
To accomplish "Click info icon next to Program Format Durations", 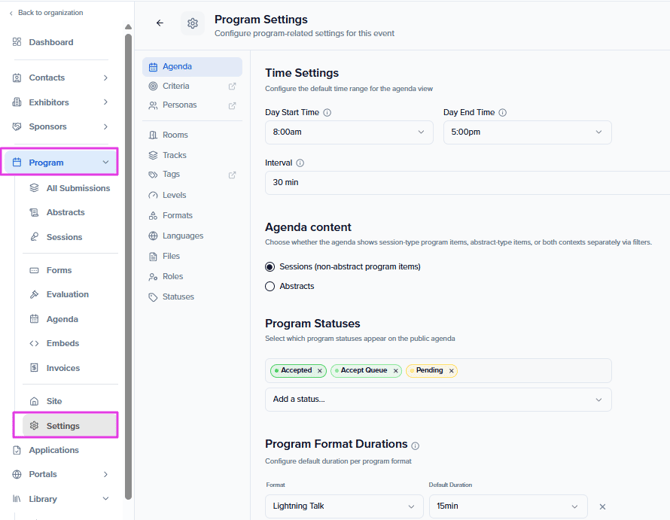I will [x=415, y=446].
